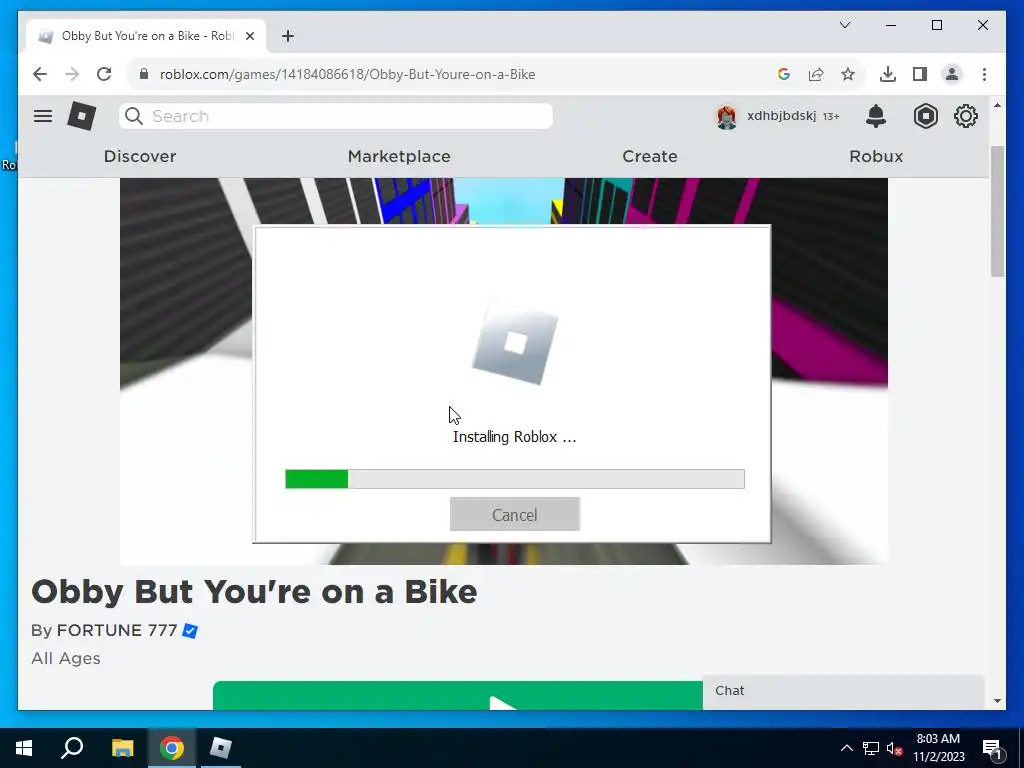Reload the page with refresh icon
The width and height of the screenshot is (1024, 768).
104,74
